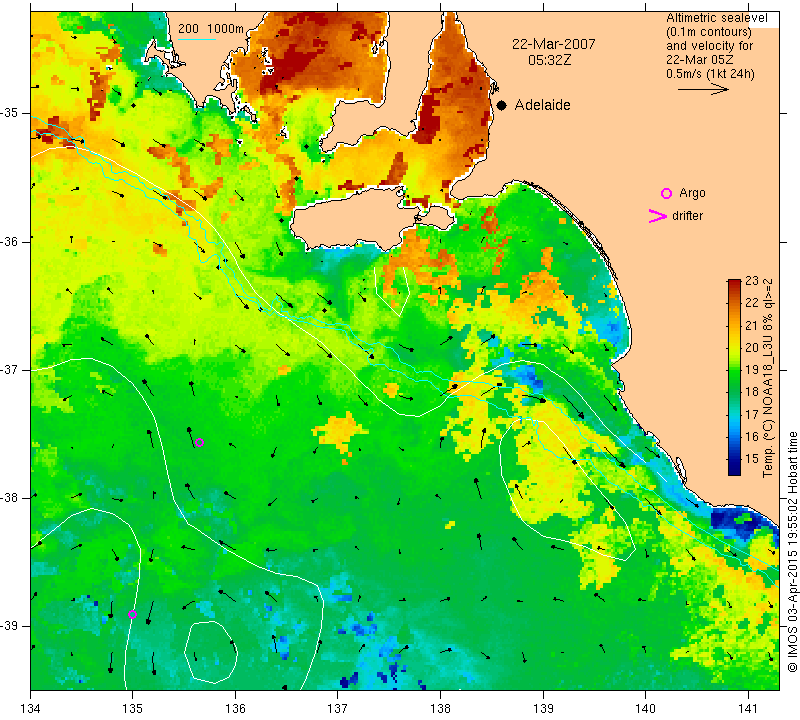Click the 138 longitude axis label
This screenshot has height=720, width=800.
[x=440, y=708]
